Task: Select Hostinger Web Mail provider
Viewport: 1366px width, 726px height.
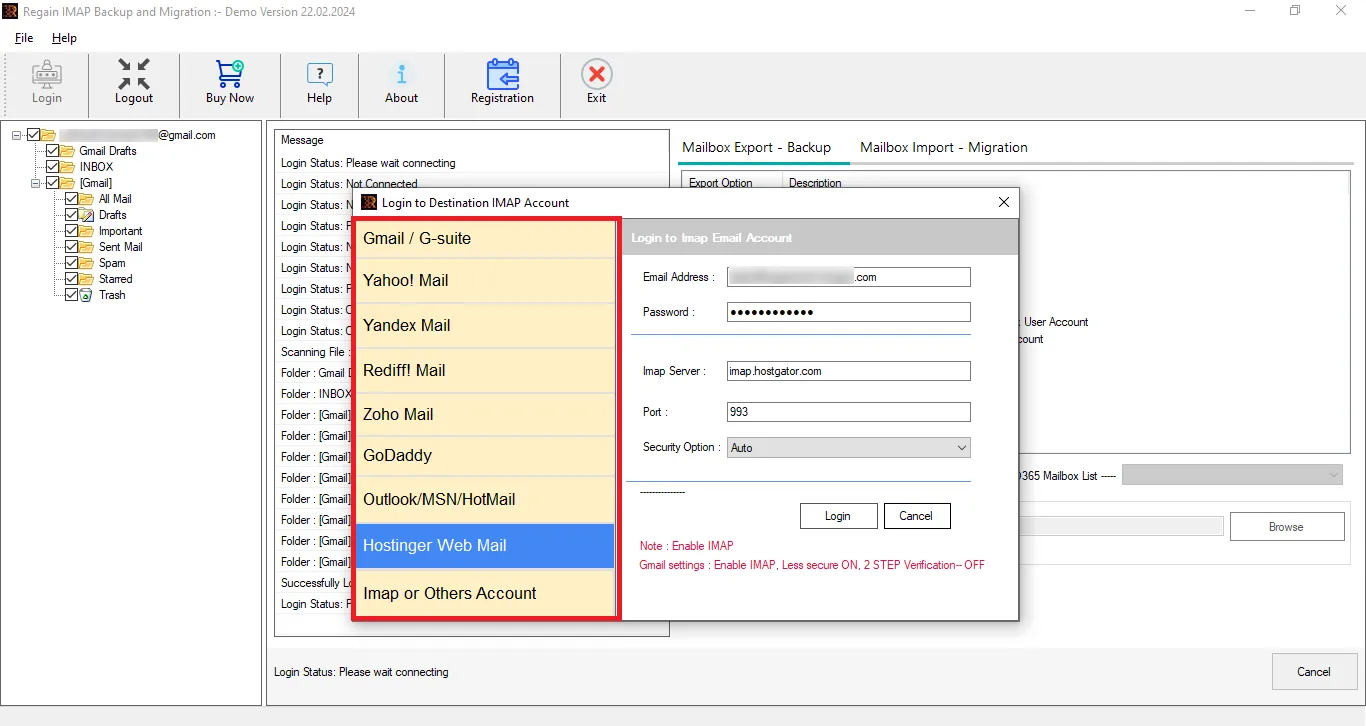Action: (485, 546)
